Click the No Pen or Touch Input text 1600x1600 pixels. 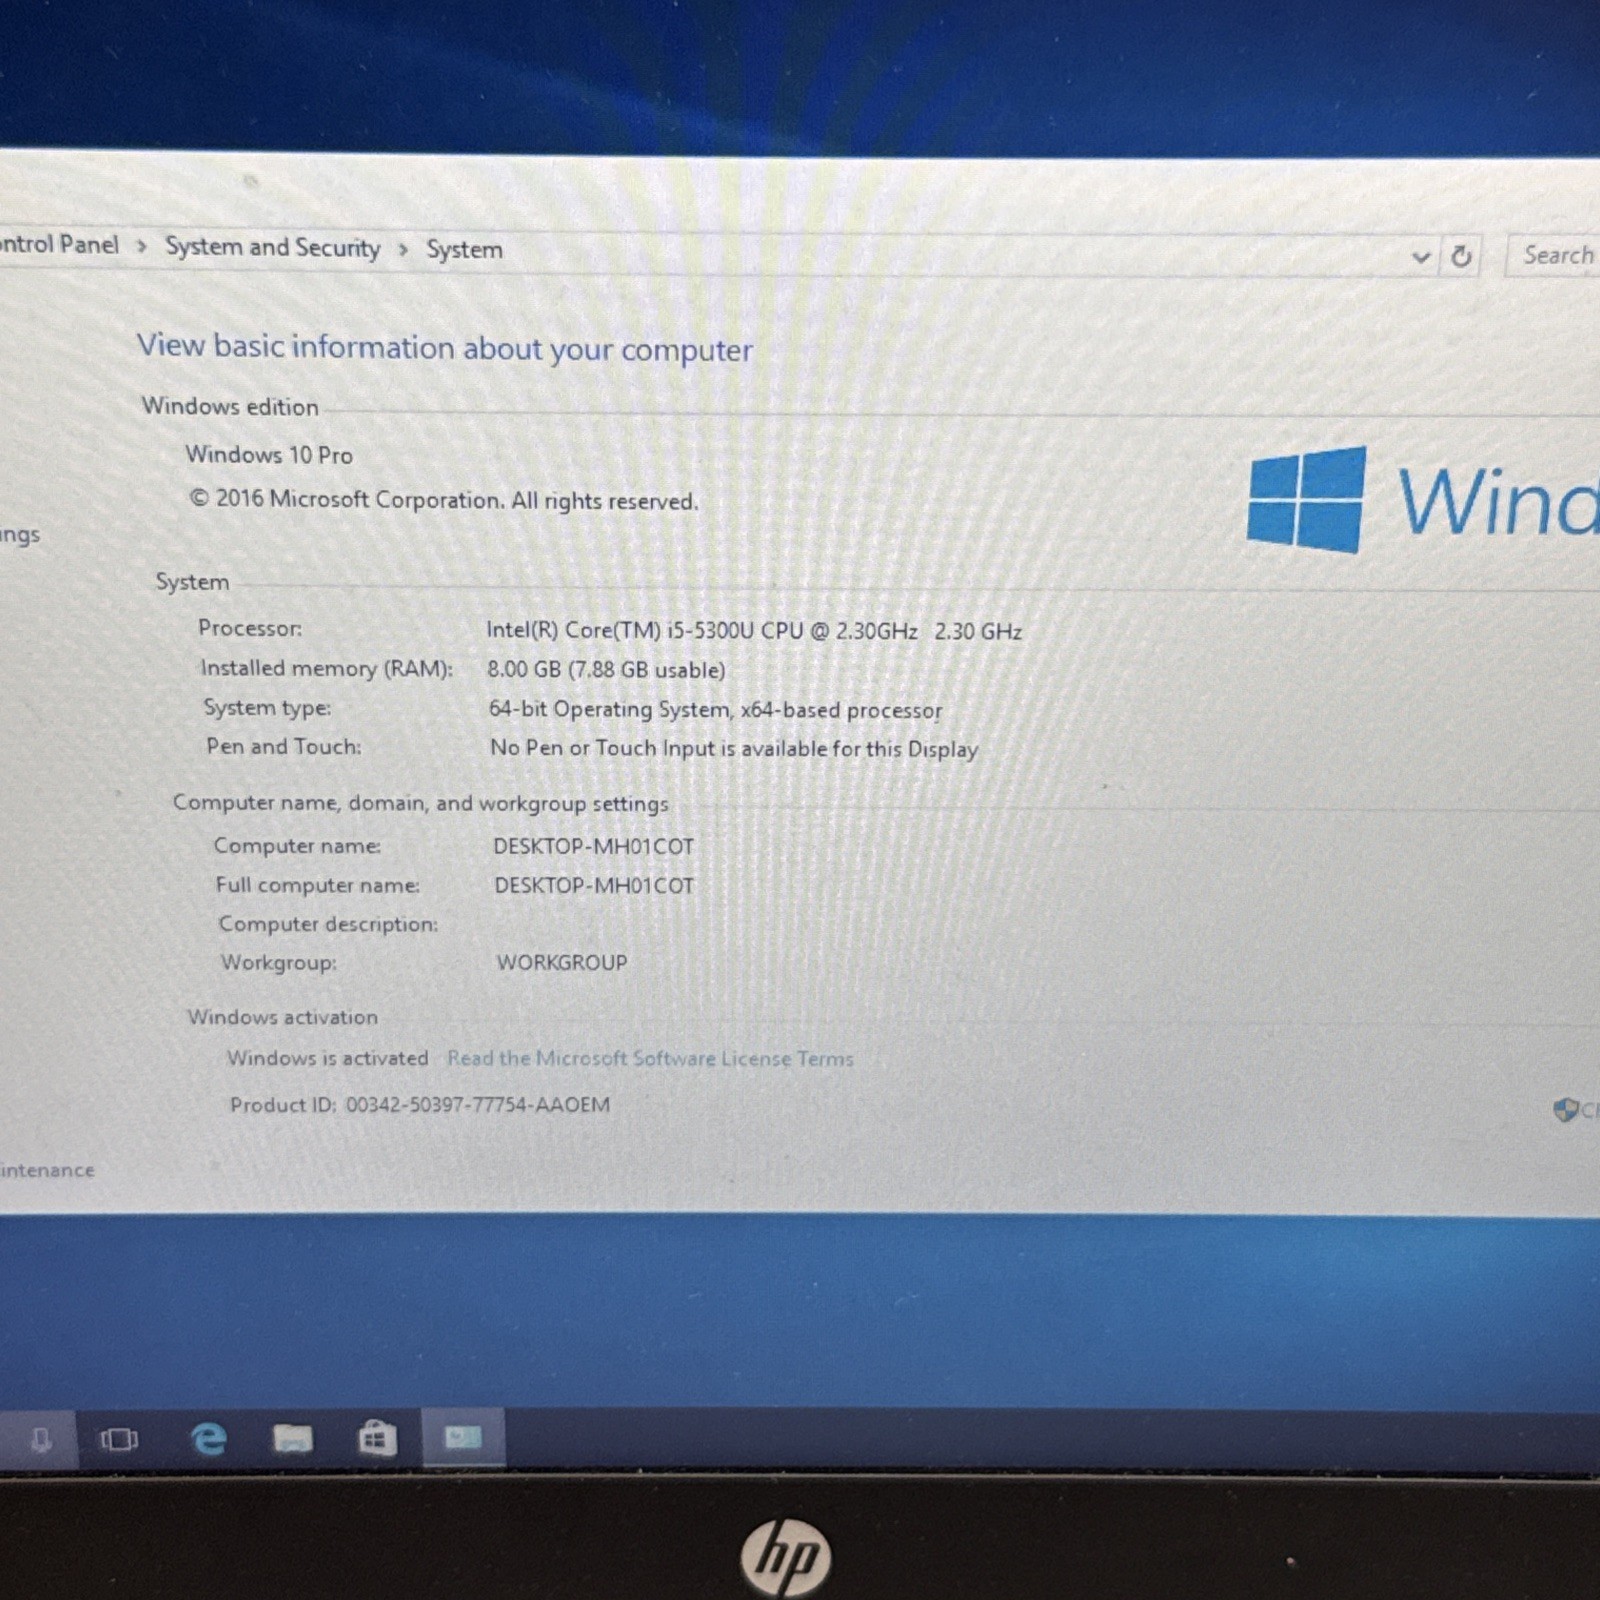pos(734,749)
